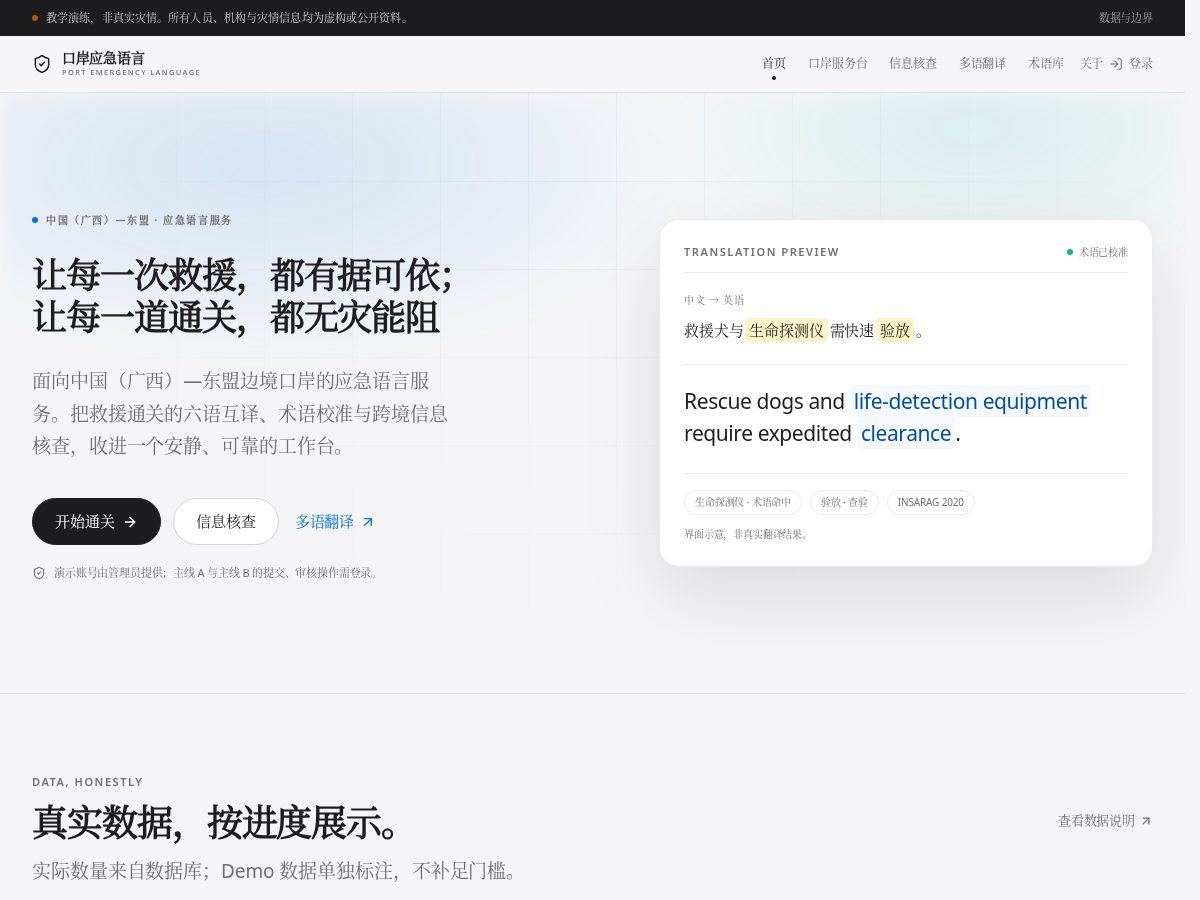Click the 开始通关 button
The image size is (1200, 900).
click(x=96, y=522)
